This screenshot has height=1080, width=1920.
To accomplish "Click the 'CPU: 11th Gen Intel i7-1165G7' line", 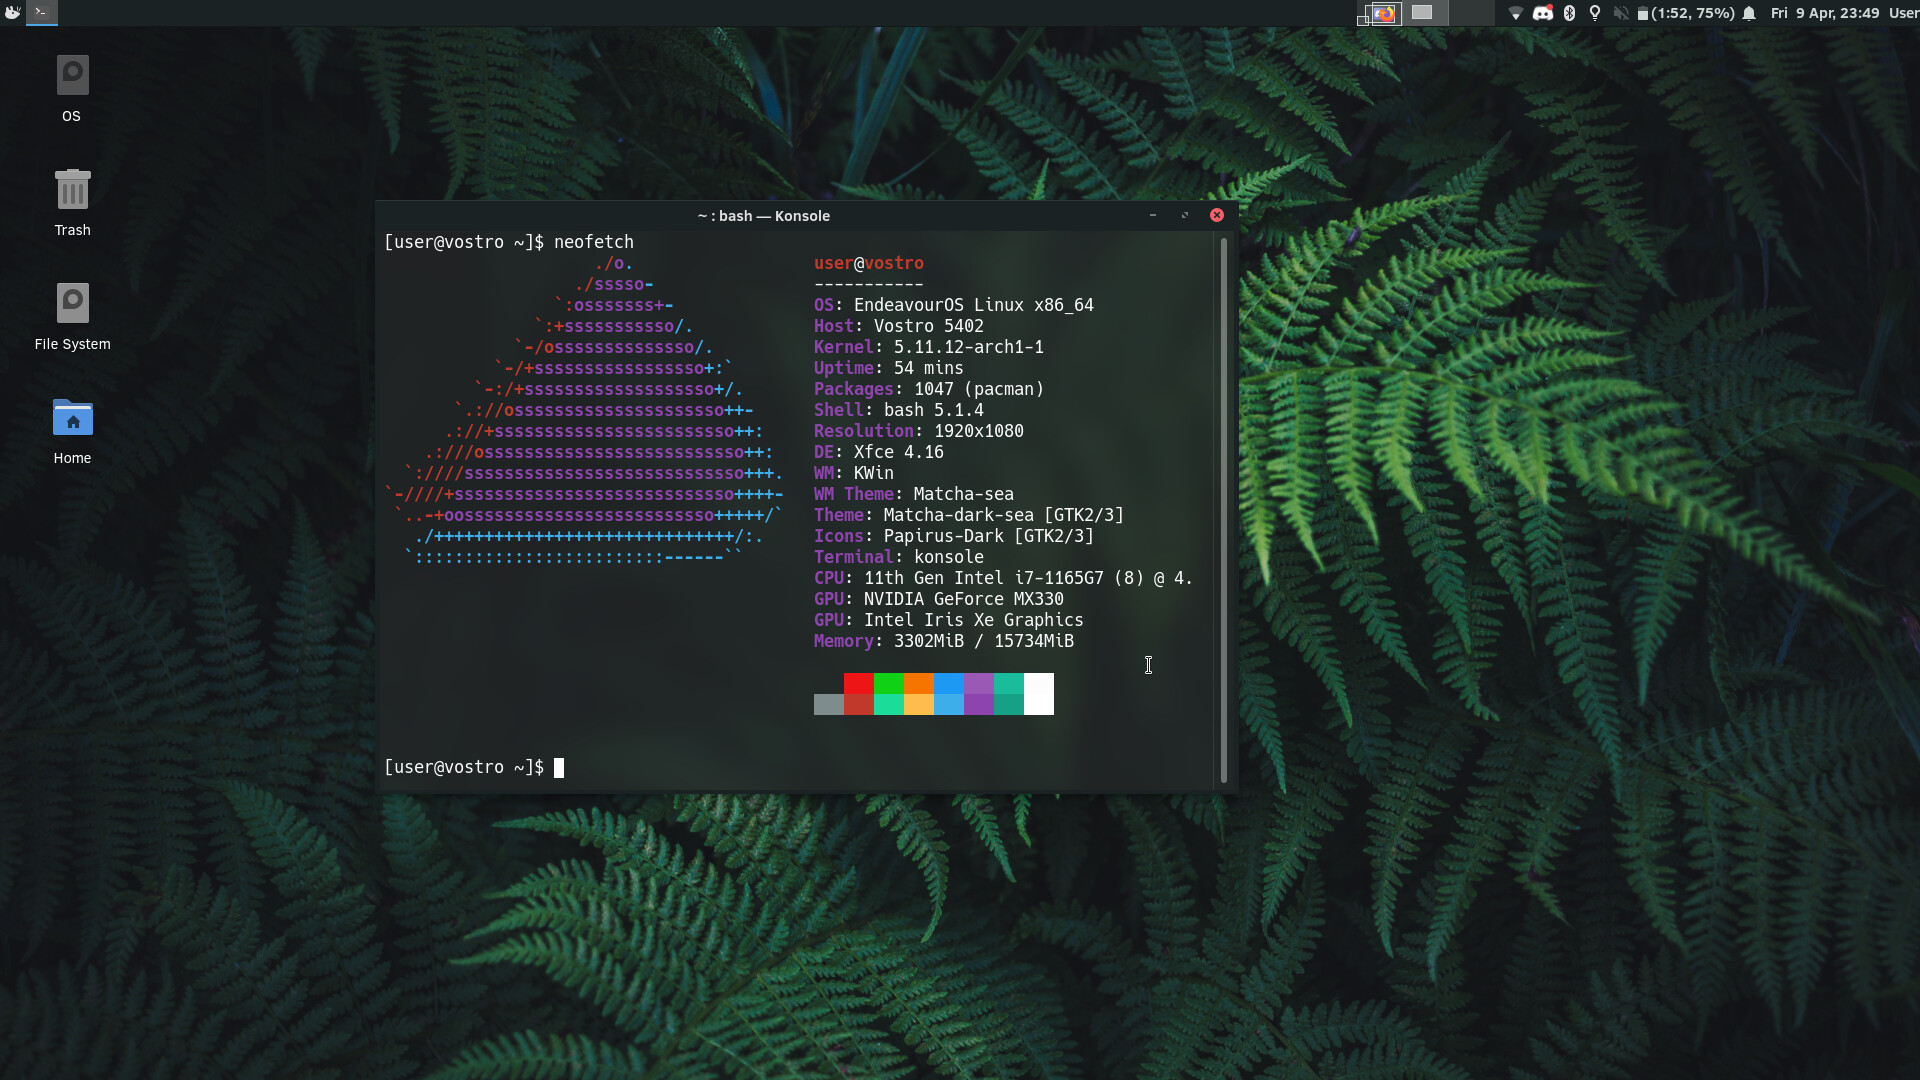I will click(x=1004, y=578).
